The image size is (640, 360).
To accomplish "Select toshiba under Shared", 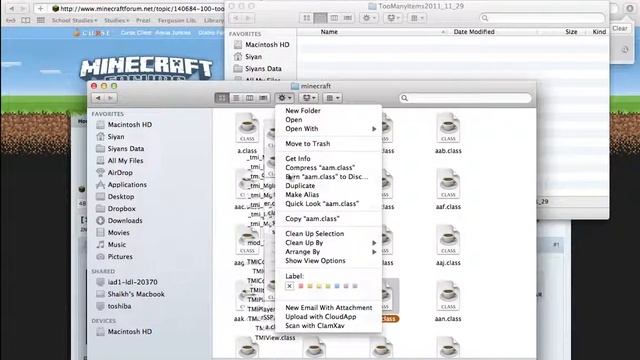I will (114, 306).
